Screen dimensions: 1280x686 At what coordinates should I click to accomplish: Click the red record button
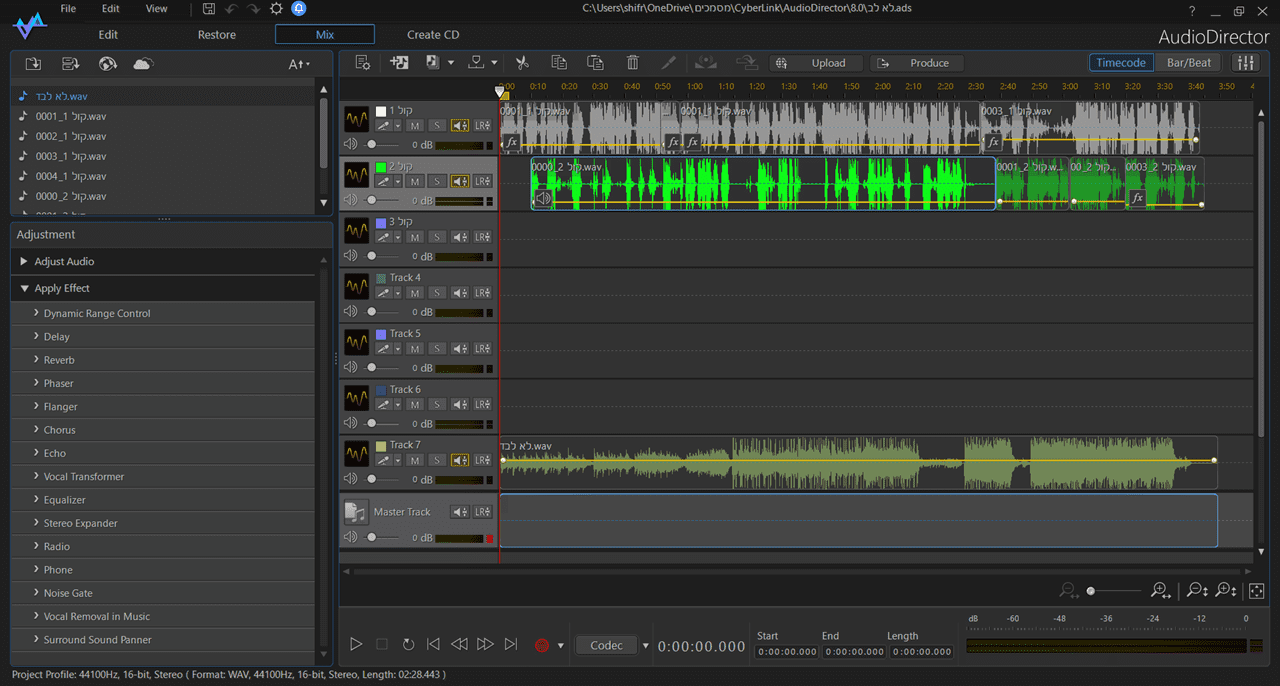click(x=542, y=645)
